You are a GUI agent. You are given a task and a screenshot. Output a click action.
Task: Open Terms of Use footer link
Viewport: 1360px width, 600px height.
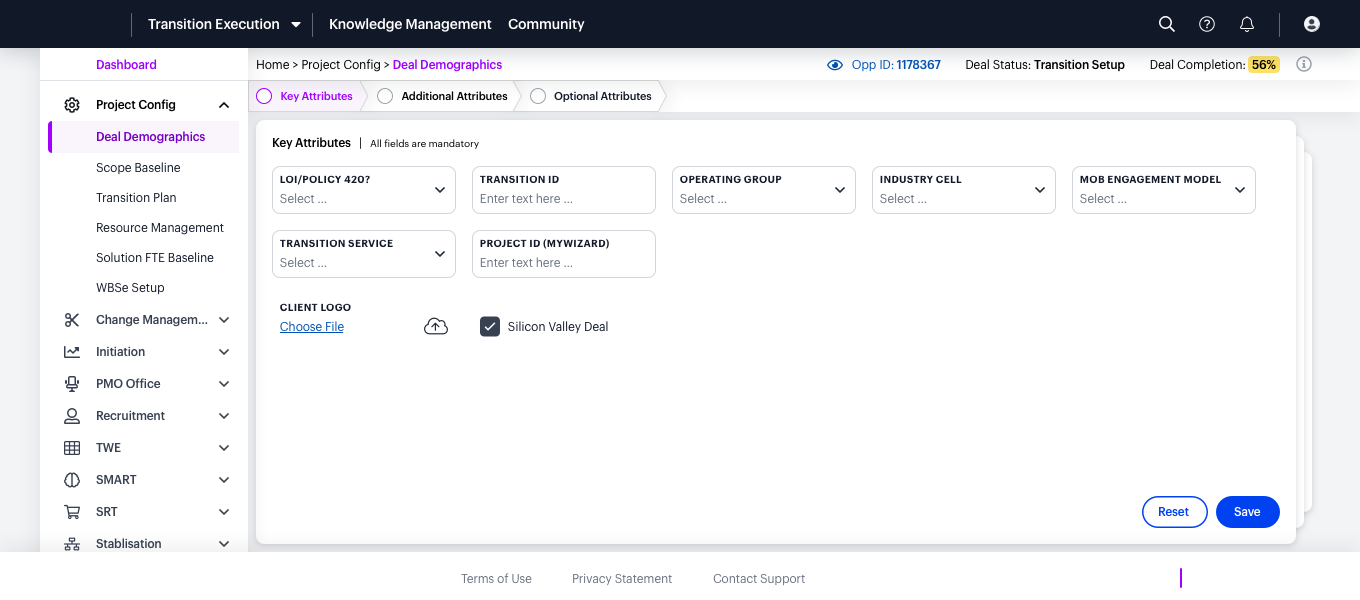pos(496,579)
